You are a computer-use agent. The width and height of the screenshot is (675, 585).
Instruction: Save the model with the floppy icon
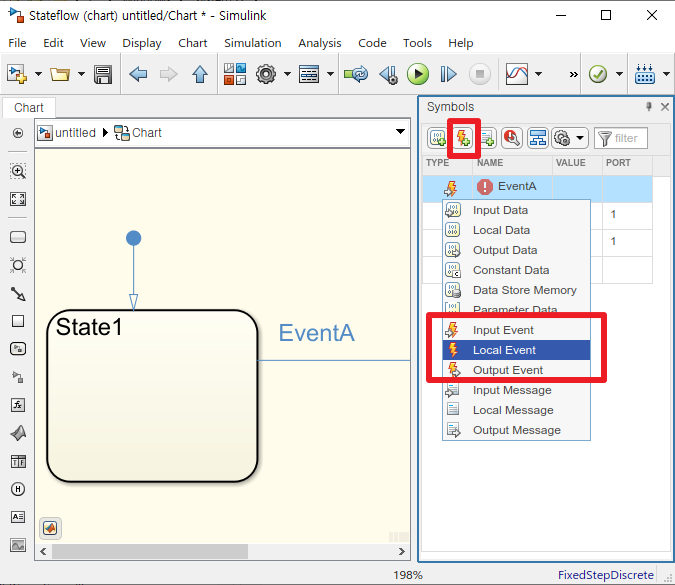point(103,74)
